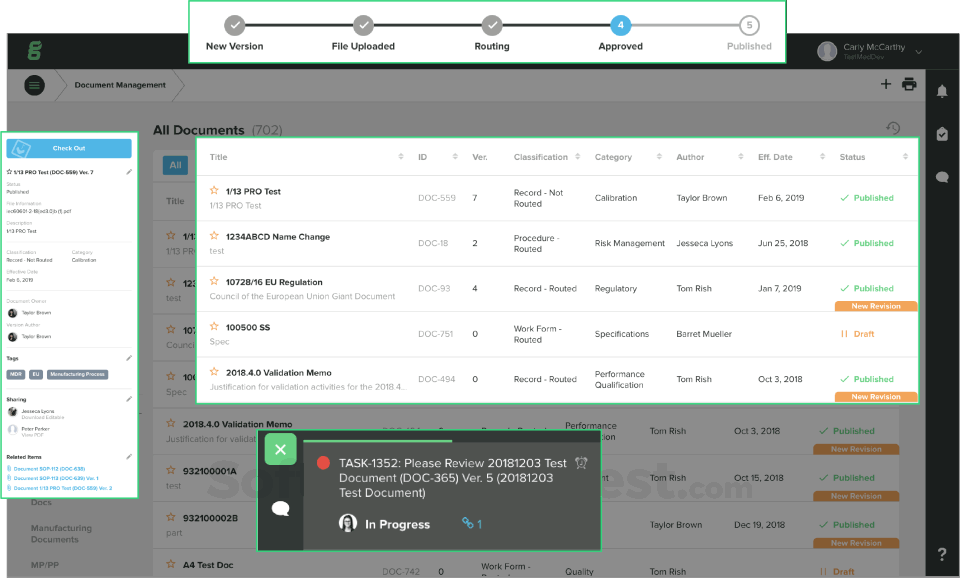Jump to the File Uploaded step
The image size is (960, 578).
363,26
